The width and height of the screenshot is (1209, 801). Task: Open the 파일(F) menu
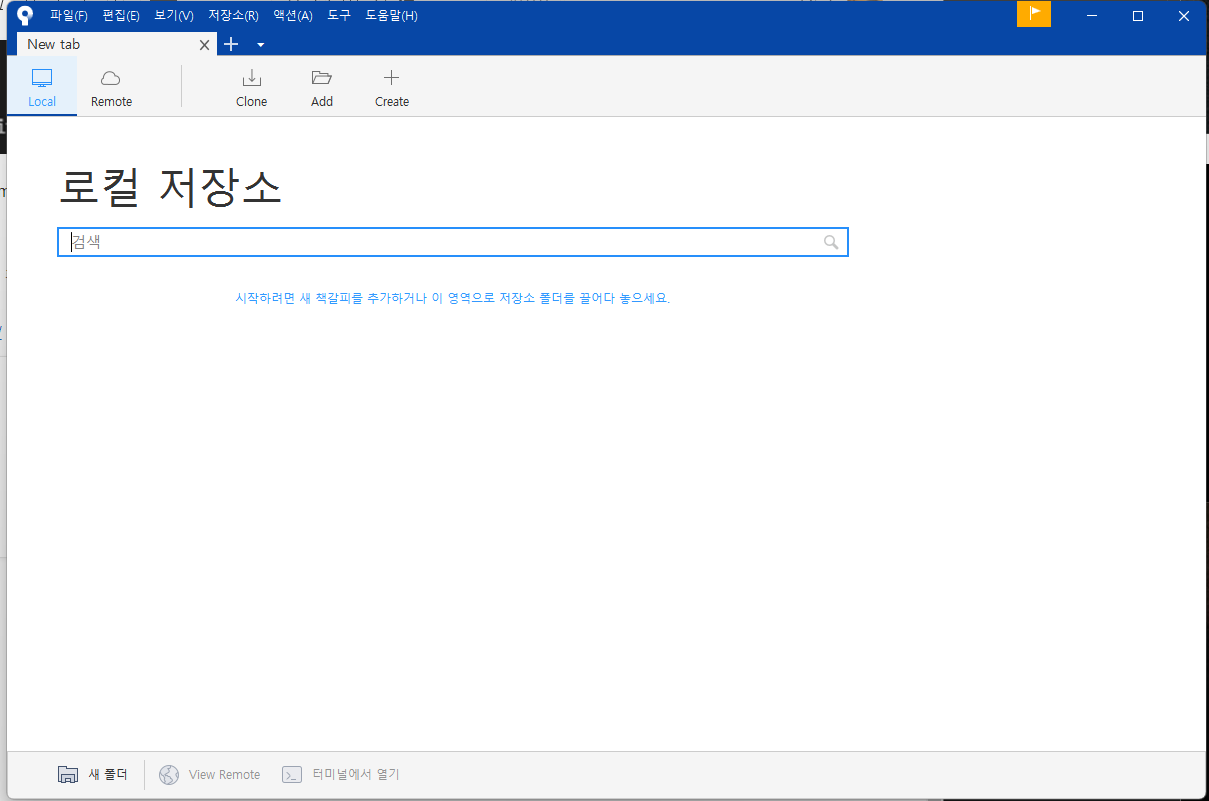(68, 15)
